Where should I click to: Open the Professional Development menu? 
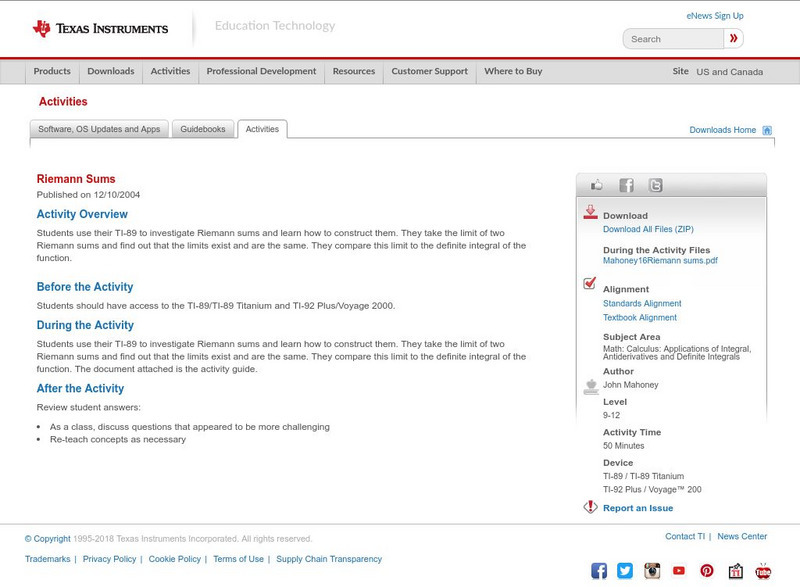(x=260, y=71)
